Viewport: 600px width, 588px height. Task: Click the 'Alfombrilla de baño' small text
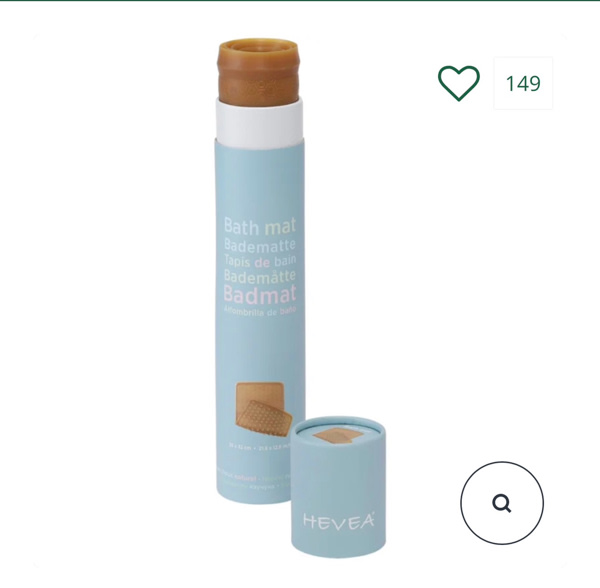(x=259, y=311)
